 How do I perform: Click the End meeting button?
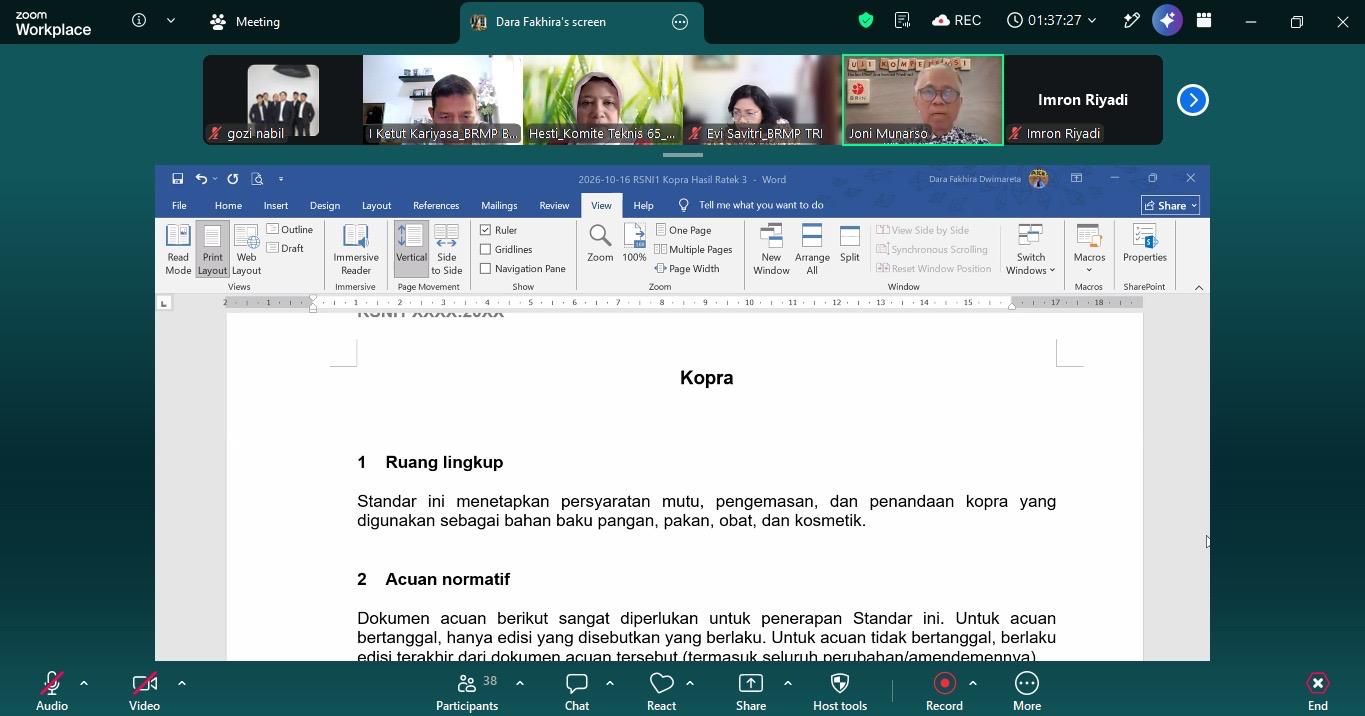click(1318, 691)
